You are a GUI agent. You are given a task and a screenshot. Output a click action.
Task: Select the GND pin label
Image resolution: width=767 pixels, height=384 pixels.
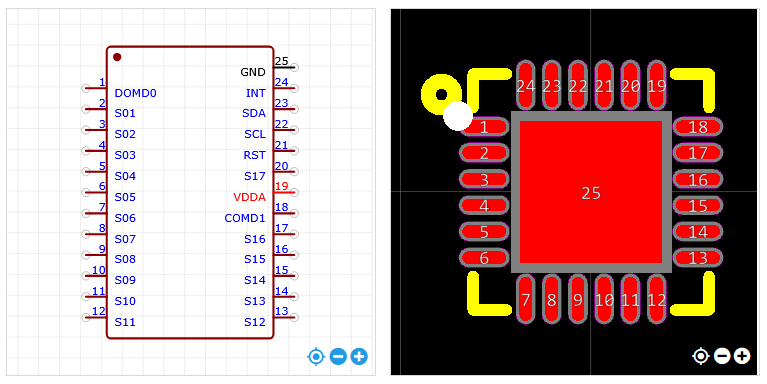[x=253, y=72]
